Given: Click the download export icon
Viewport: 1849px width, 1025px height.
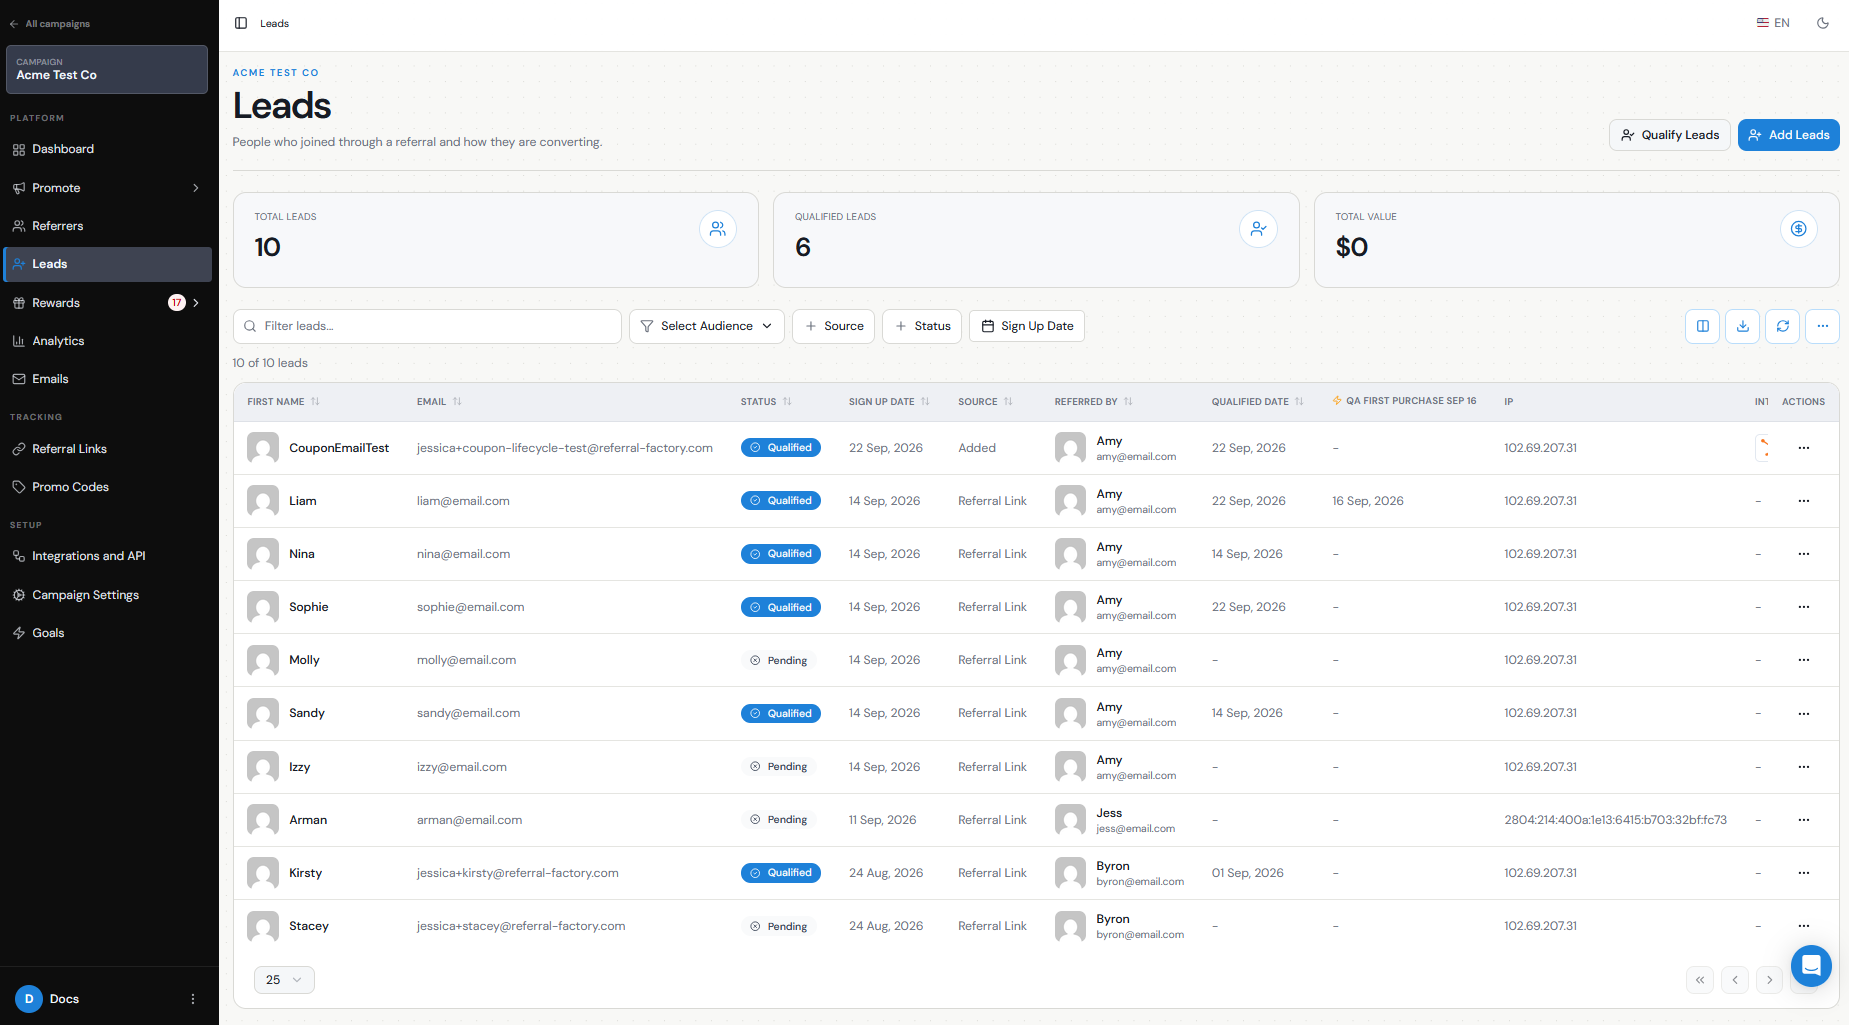Looking at the screenshot, I should click(x=1742, y=326).
